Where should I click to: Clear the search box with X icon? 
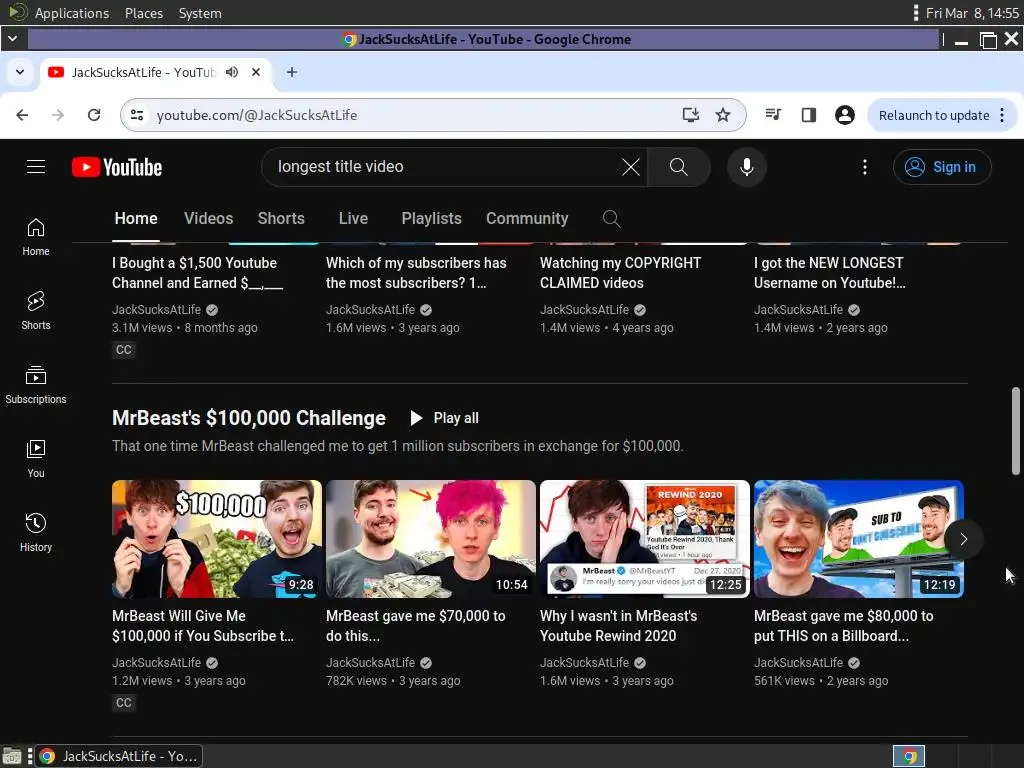630,167
